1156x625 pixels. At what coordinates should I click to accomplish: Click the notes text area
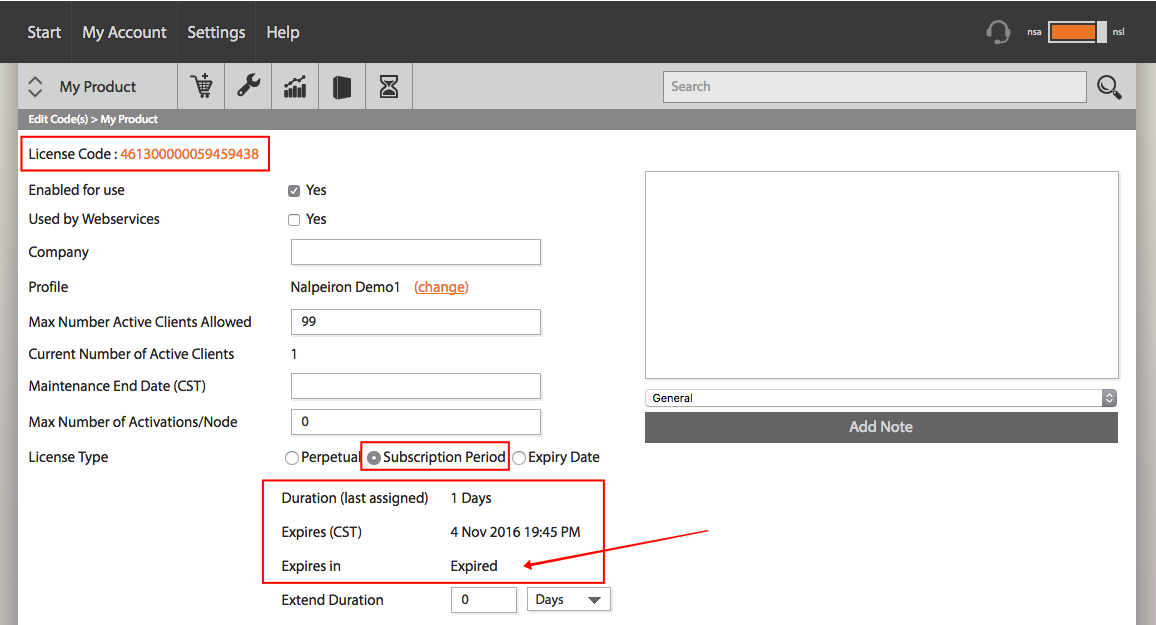[x=882, y=275]
